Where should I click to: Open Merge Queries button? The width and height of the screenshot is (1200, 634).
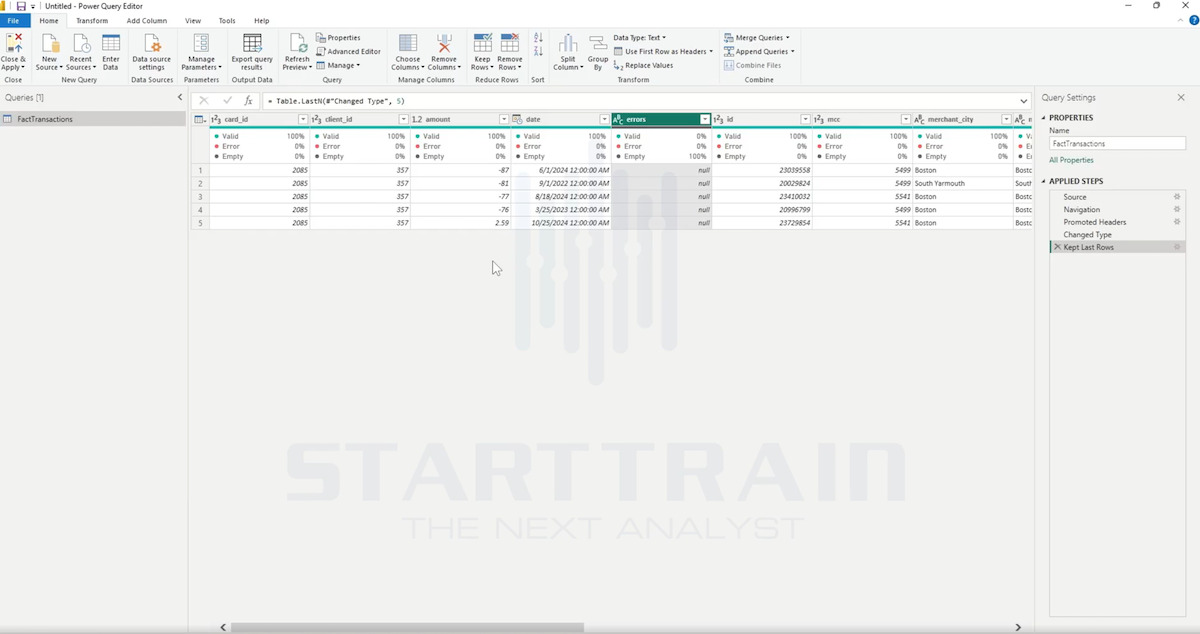756,38
